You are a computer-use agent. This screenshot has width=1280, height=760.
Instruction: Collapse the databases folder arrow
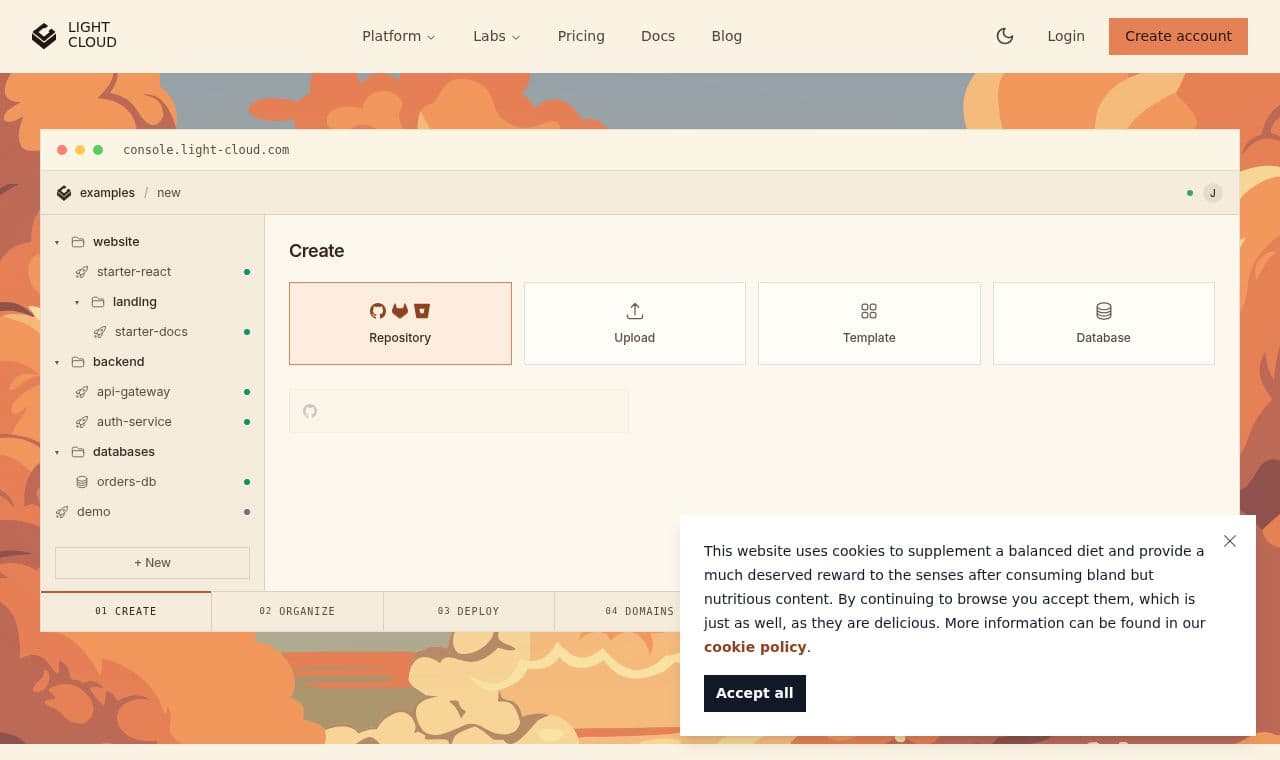(57, 452)
